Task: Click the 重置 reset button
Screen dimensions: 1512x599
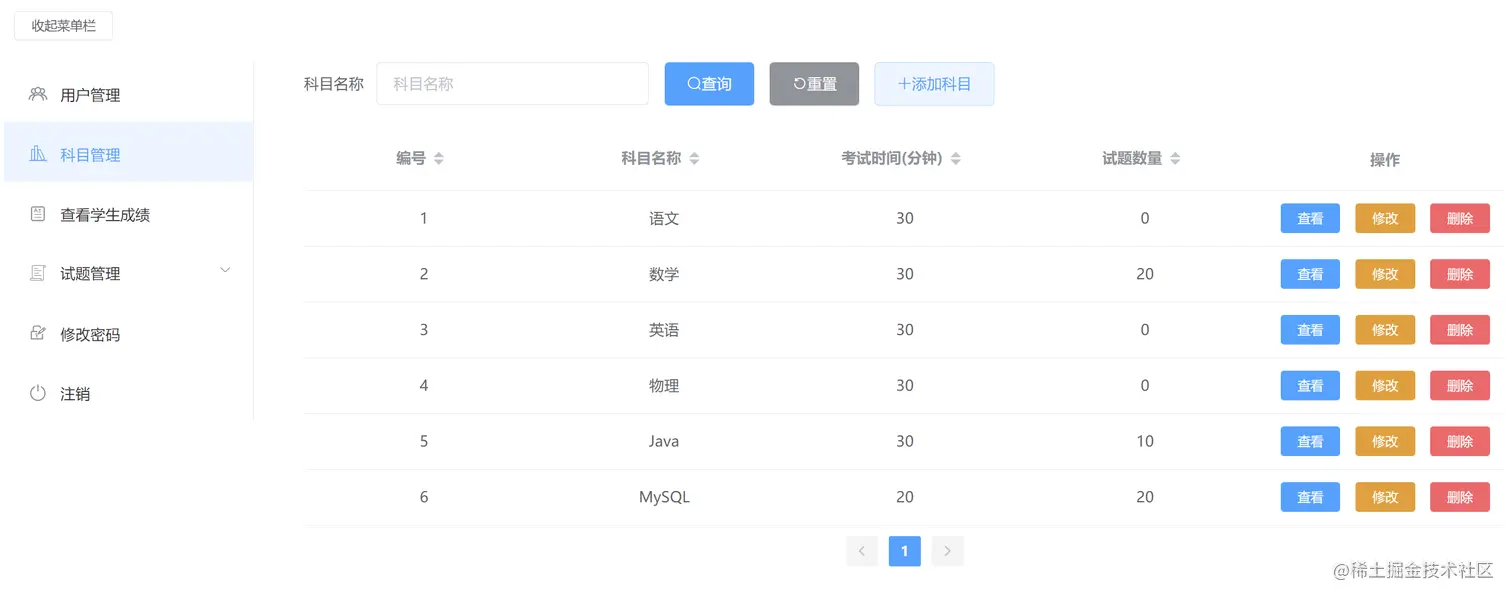Action: pos(814,84)
